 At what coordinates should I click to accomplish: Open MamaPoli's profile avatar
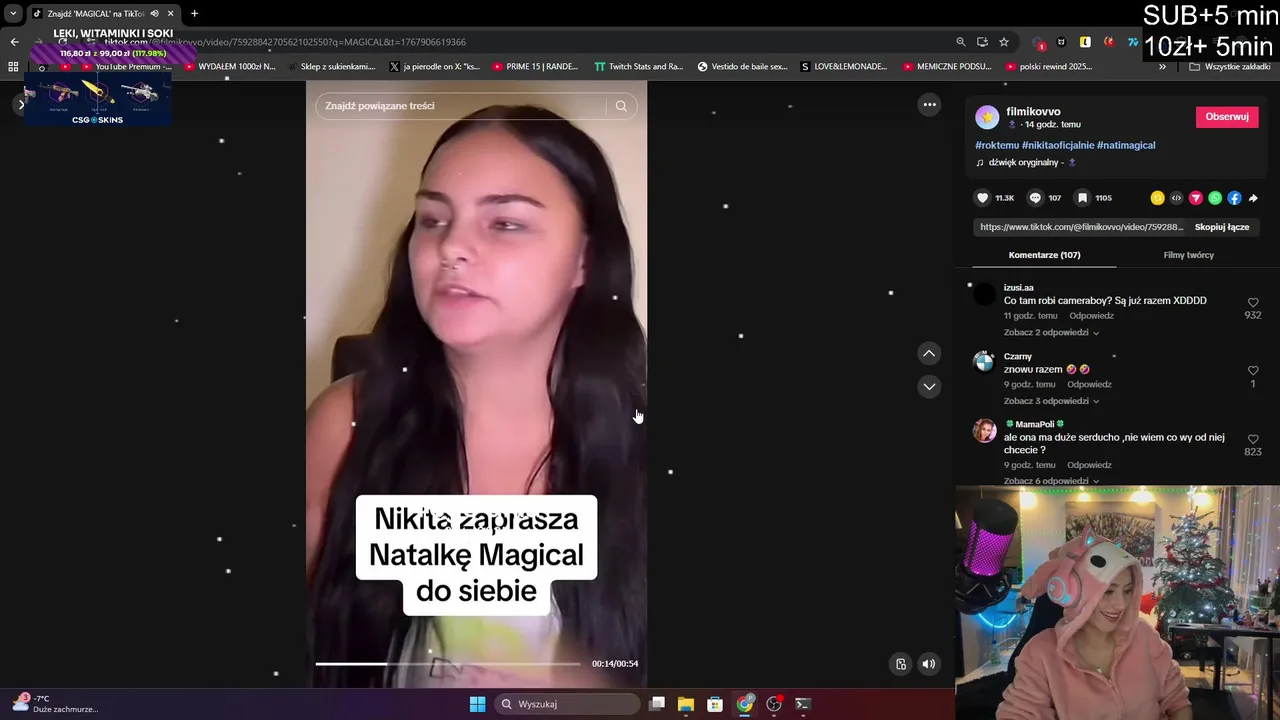[985, 431]
